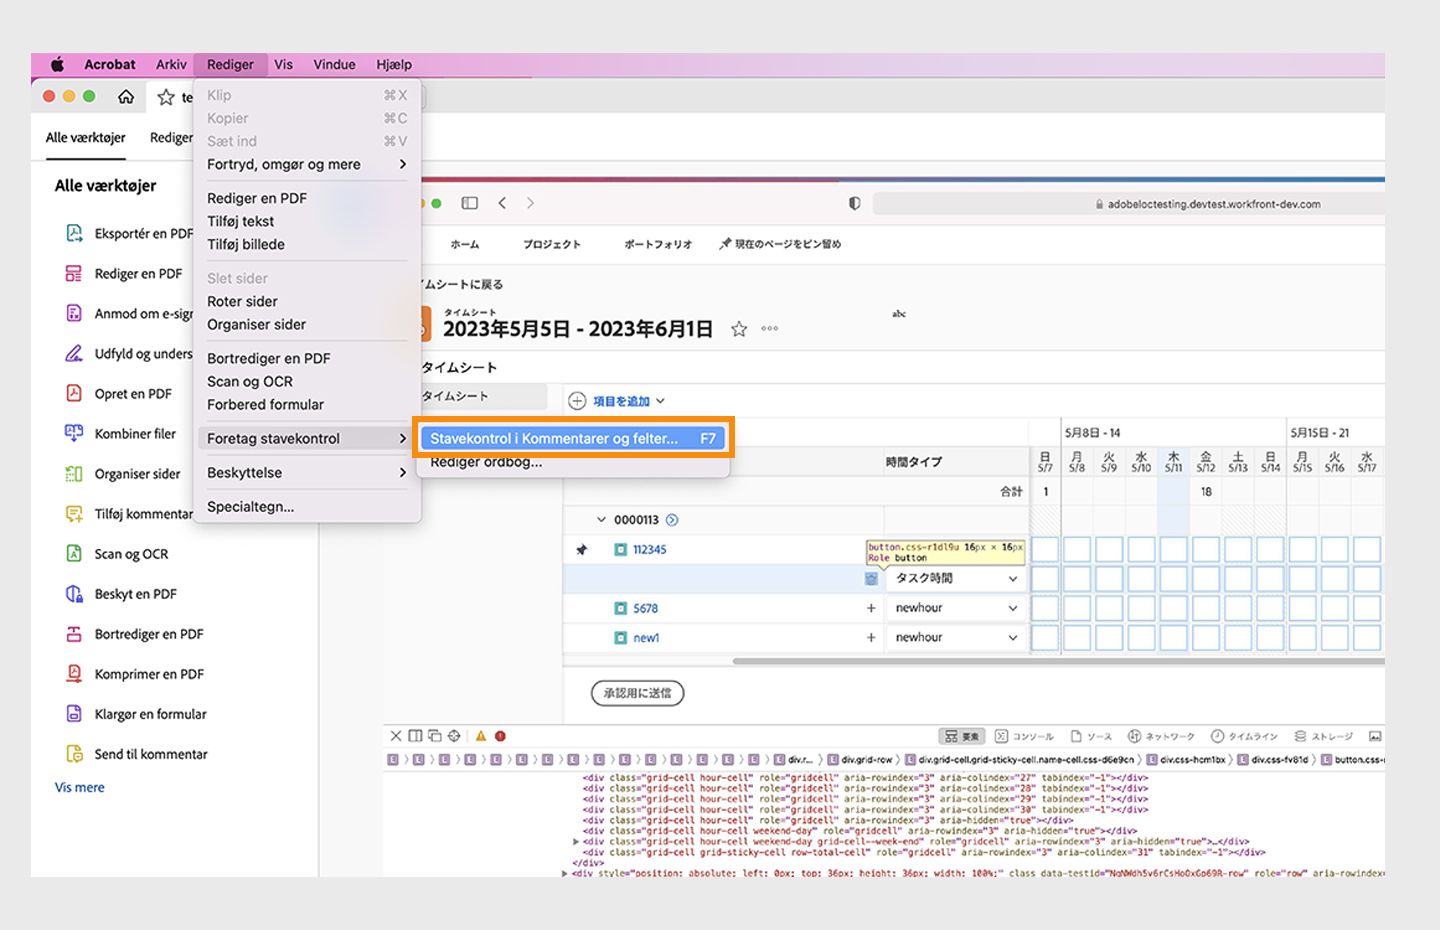The height and width of the screenshot is (930, 1440).
Task: Open the Komprimer en PDF tool icon
Action: [x=74, y=674]
